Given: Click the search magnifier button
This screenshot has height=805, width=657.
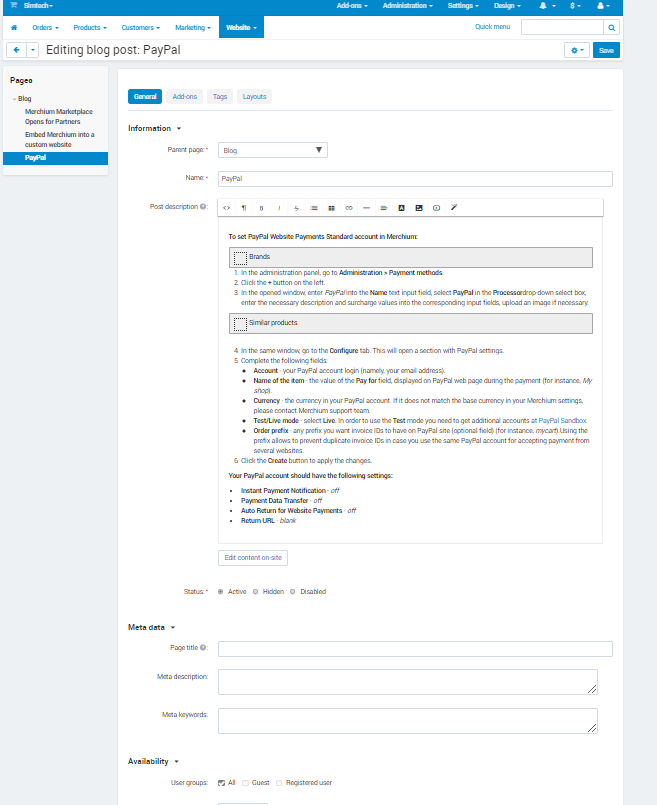Looking at the screenshot, I should click(x=611, y=27).
